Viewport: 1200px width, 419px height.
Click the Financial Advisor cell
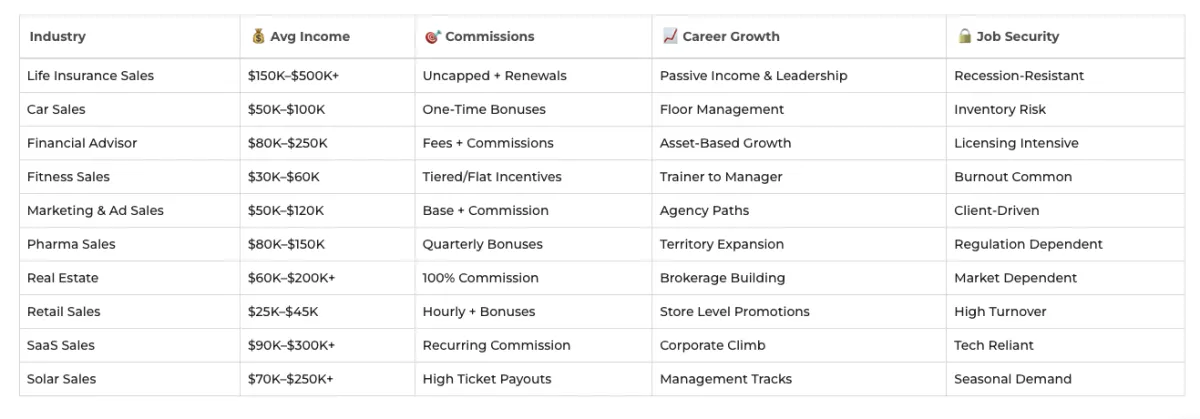pos(82,143)
